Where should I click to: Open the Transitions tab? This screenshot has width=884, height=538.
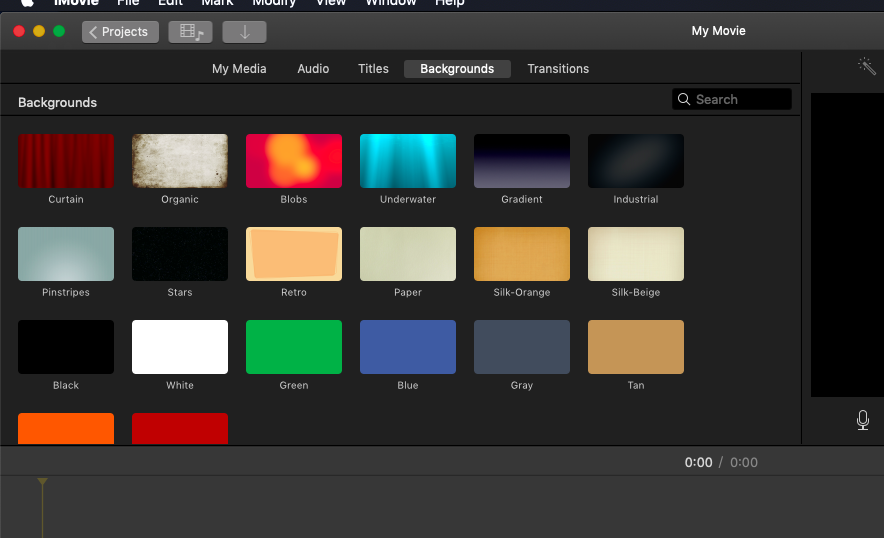[558, 69]
